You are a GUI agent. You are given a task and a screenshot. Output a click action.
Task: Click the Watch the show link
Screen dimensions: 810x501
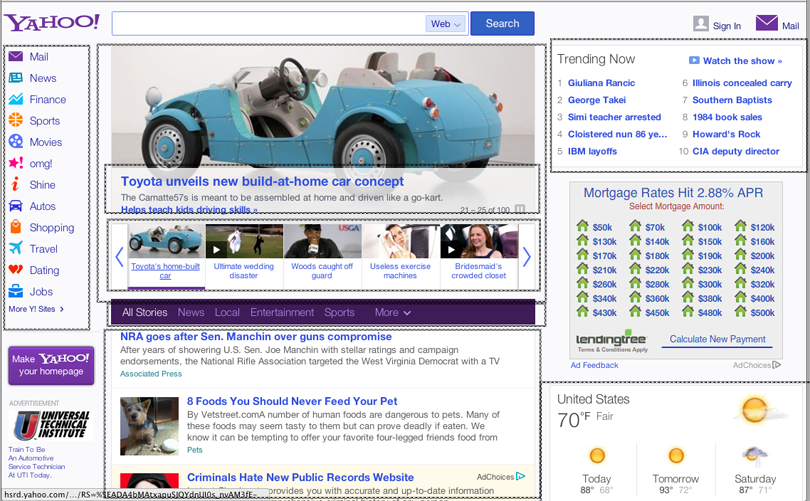742,61
